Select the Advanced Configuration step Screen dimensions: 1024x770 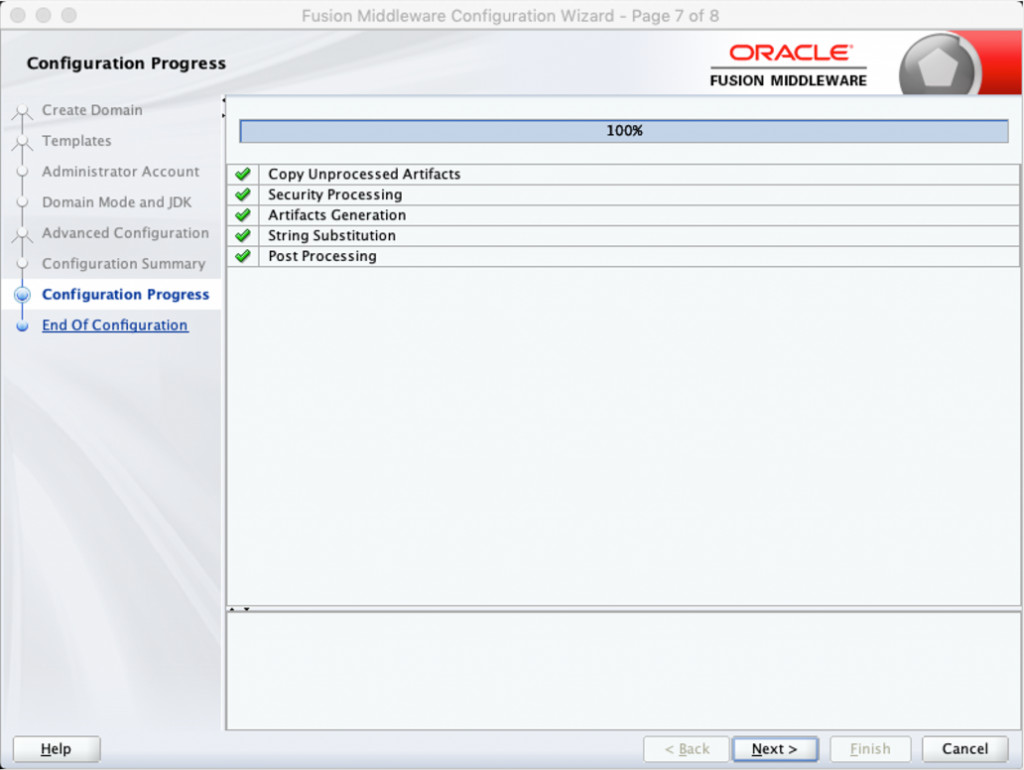[x=125, y=233]
